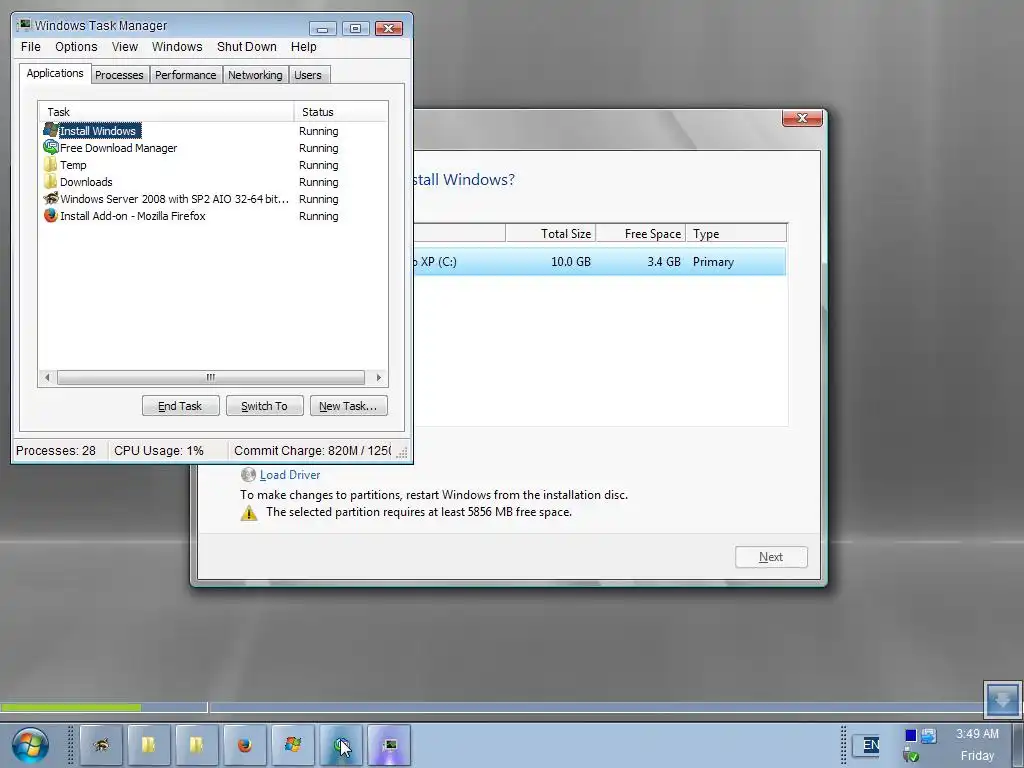The height and width of the screenshot is (768, 1024).
Task: Switch to the Users tab
Action: click(x=308, y=75)
